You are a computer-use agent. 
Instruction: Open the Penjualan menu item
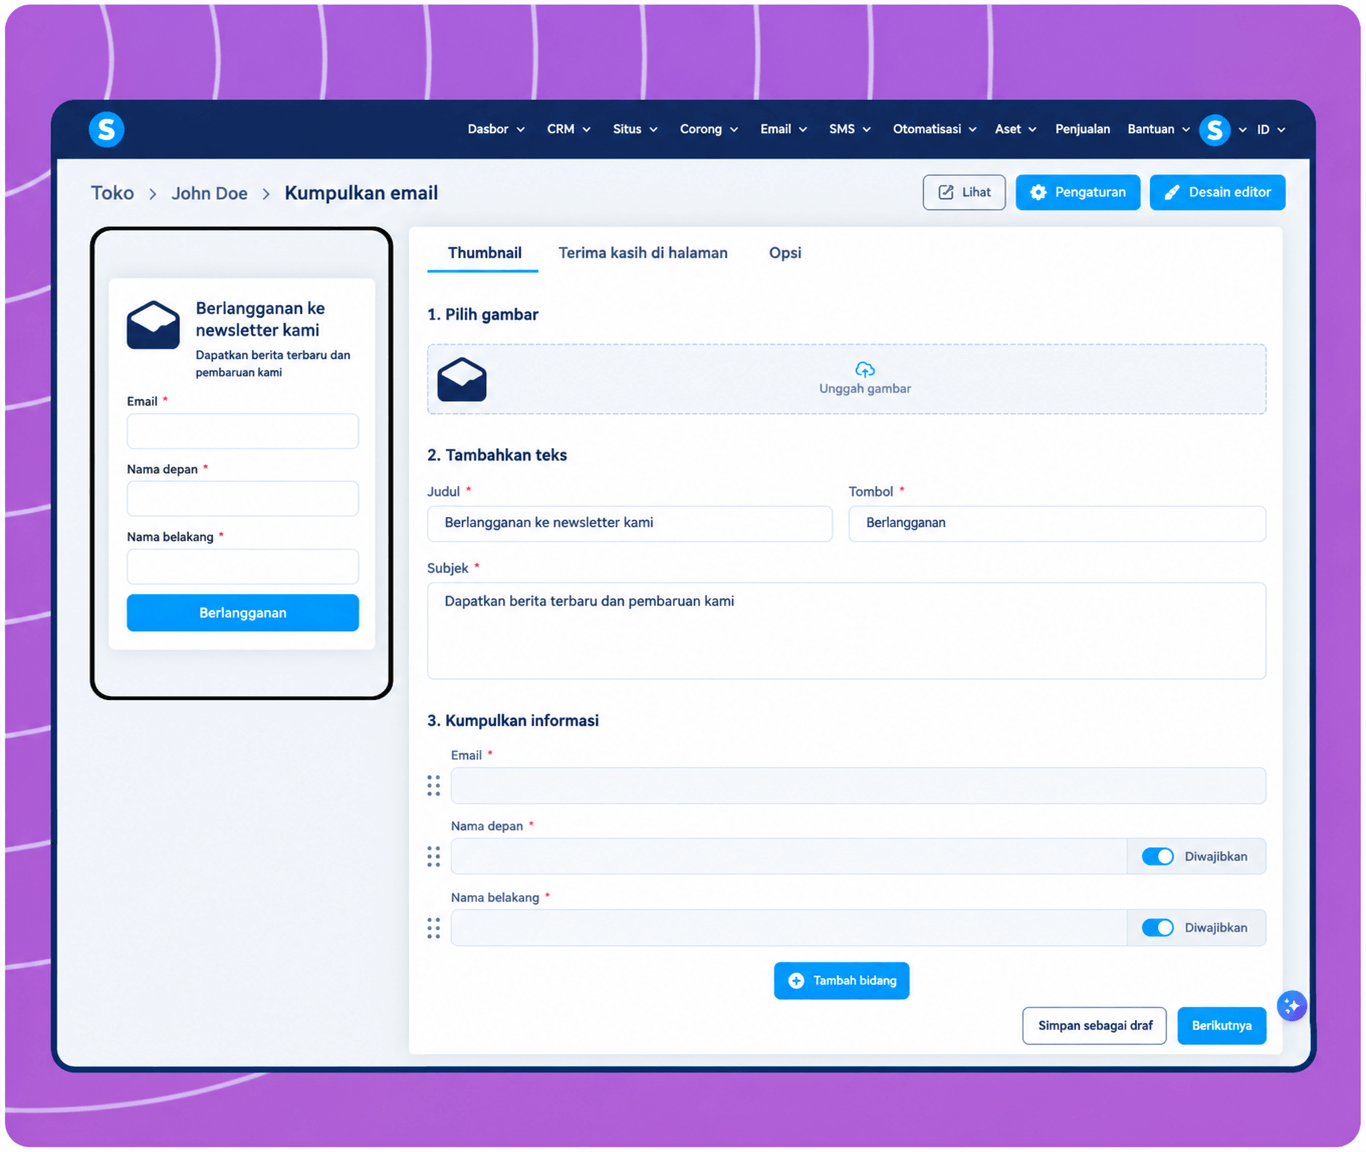(x=1082, y=129)
